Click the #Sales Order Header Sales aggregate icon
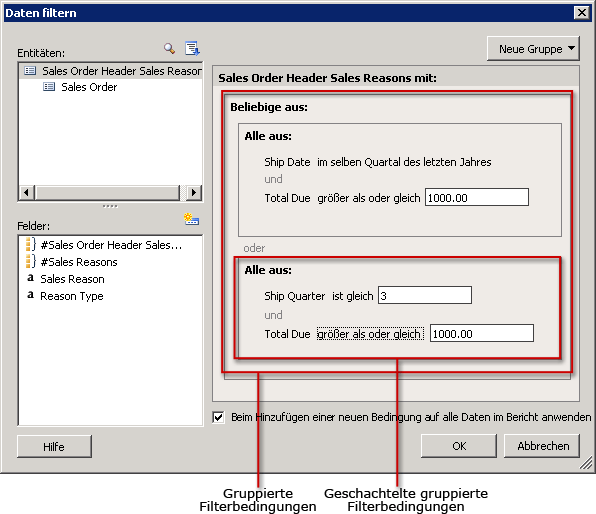This screenshot has height=514, width=596. (x=31, y=244)
